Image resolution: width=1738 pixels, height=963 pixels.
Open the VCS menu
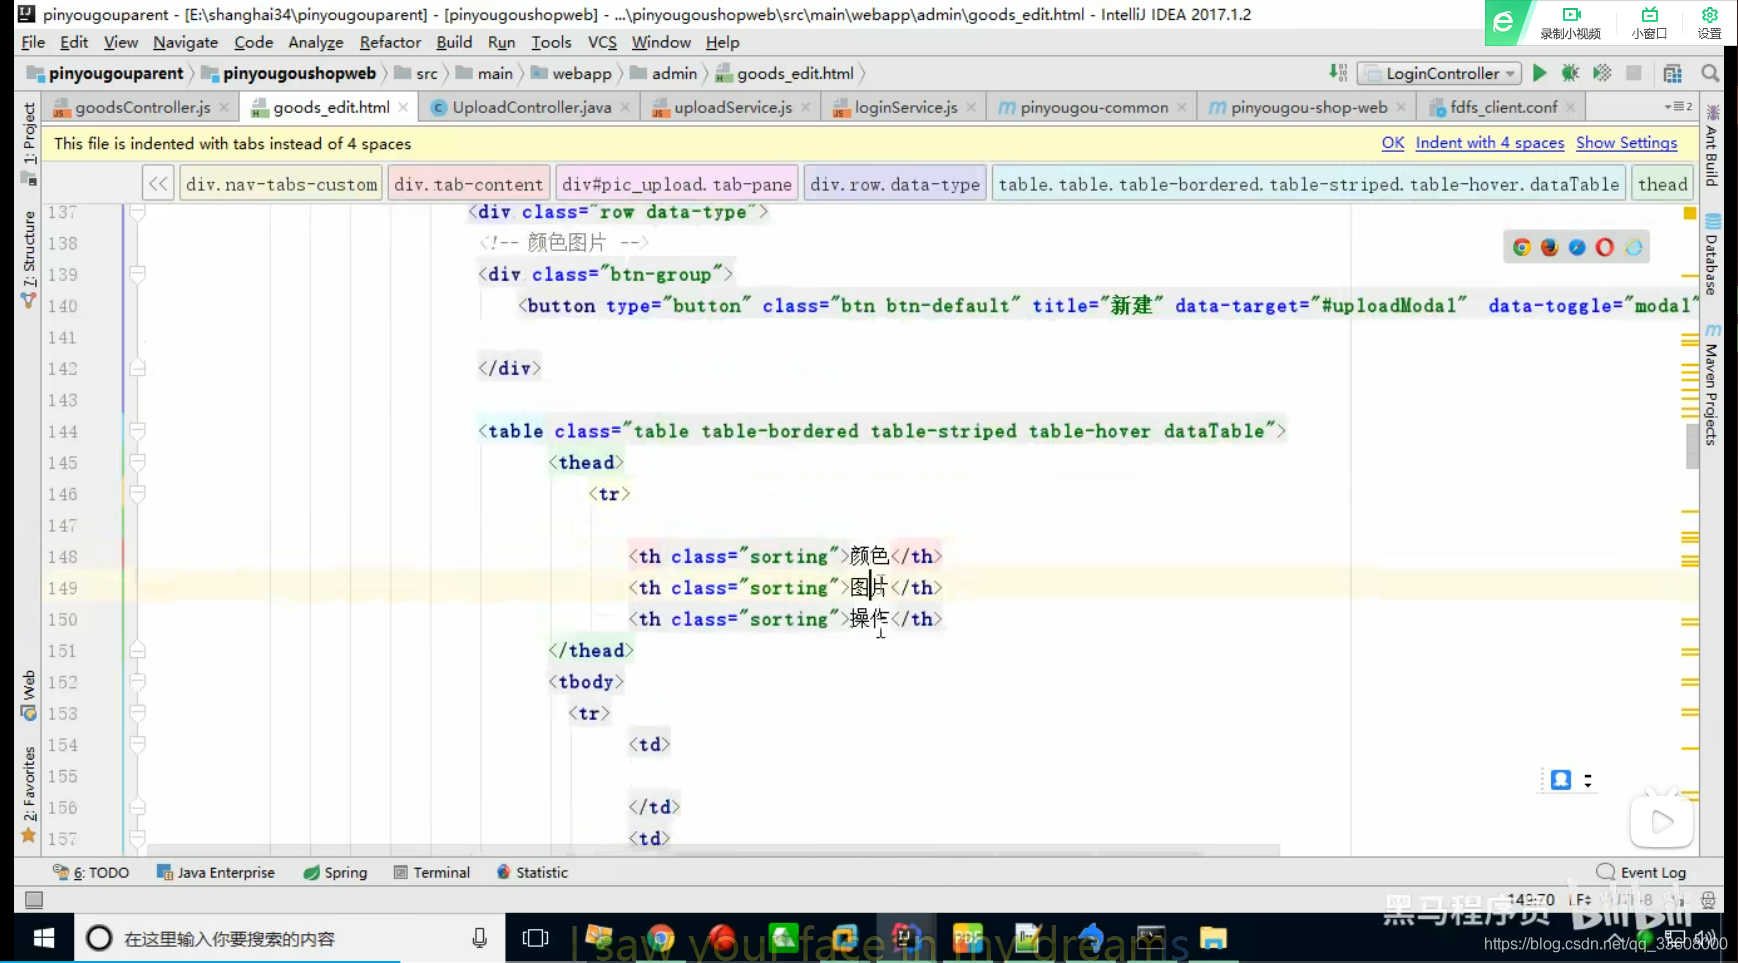click(x=602, y=42)
